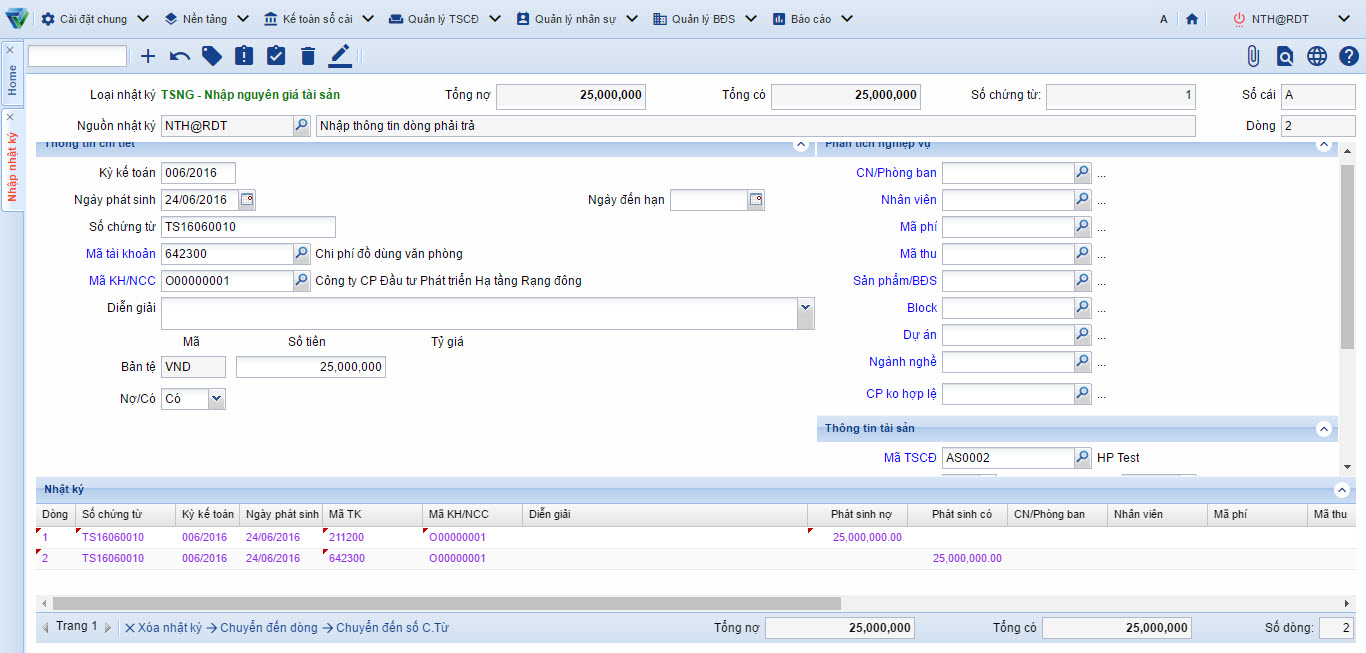Click the document search icon at top right
The height and width of the screenshot is (653, 1366).
(1285, 56)
